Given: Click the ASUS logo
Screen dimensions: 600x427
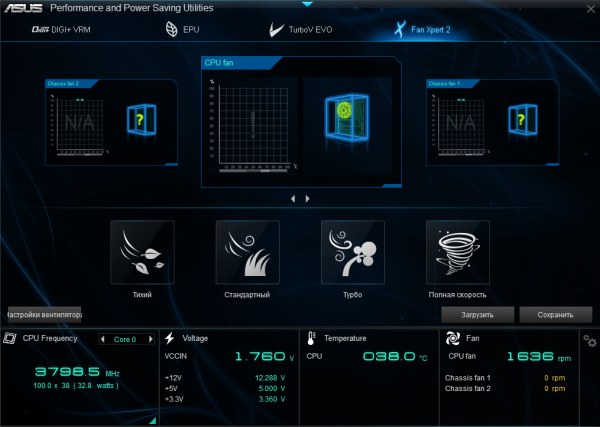Looking at the screenshot, I should (23, 8).
